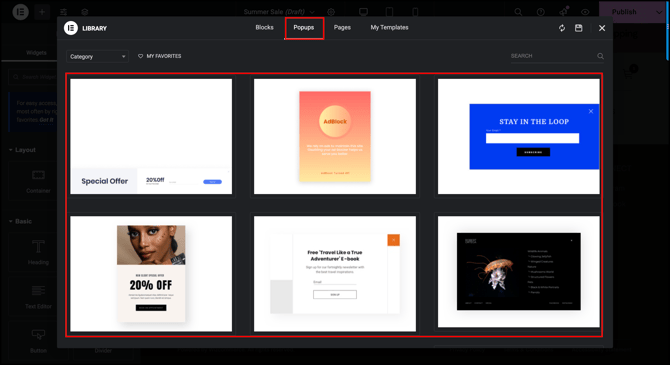Close the Library modal
This screenshot has width=670, height=365.
(602, 28)
